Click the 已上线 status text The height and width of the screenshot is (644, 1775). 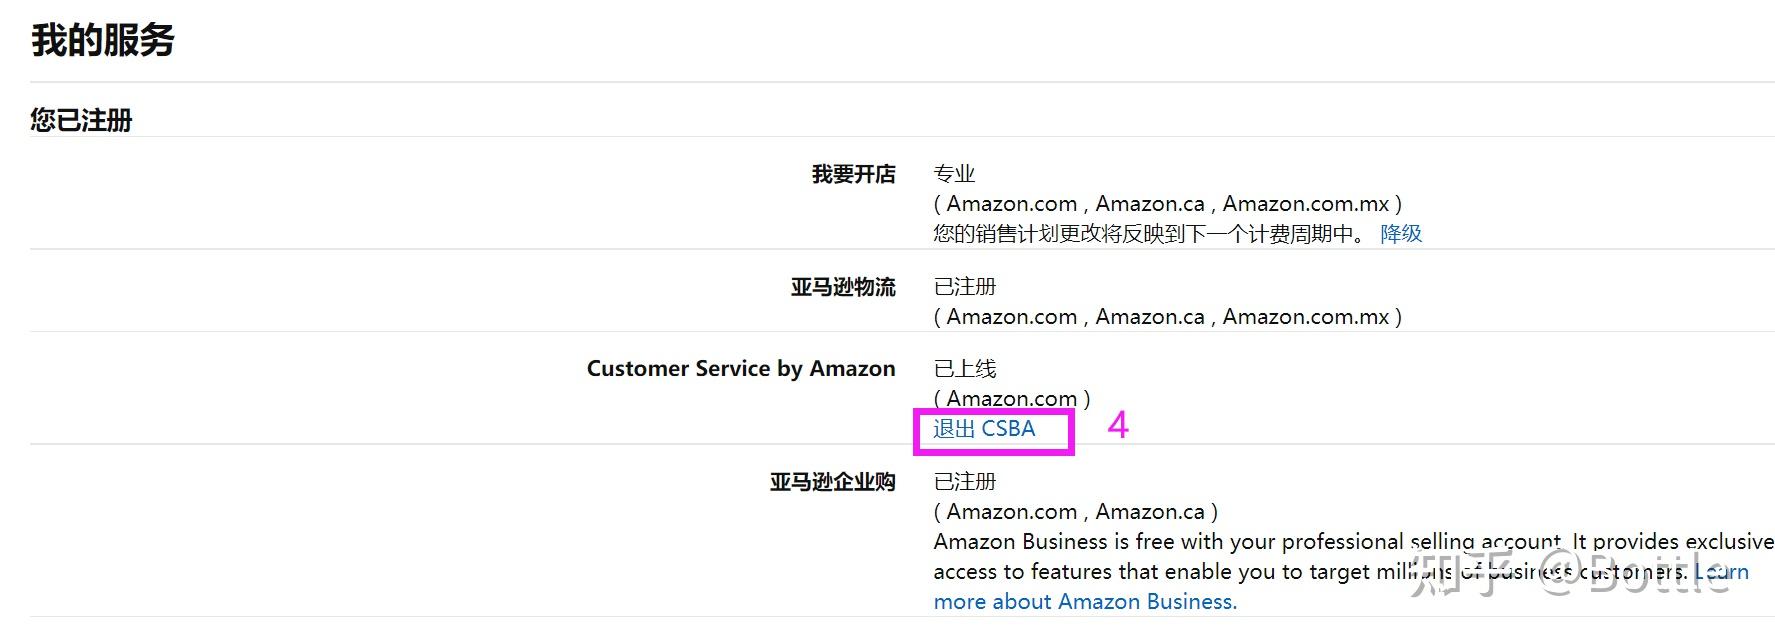(965, 367)
